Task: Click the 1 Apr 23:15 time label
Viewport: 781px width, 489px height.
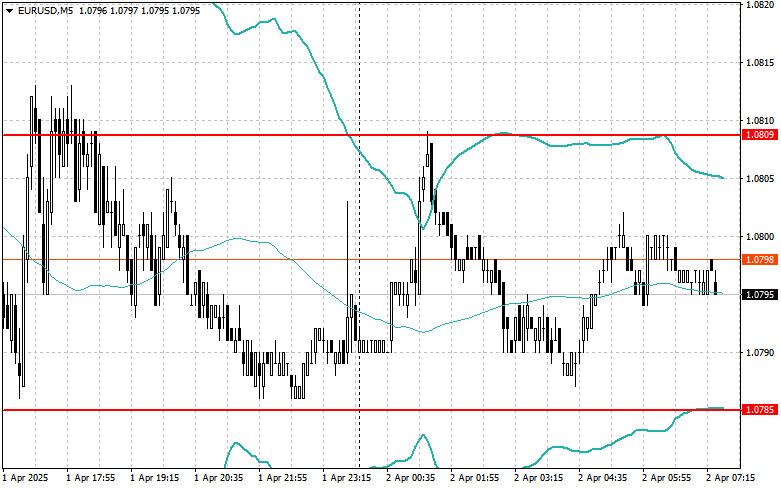Action: coord(347,478)
